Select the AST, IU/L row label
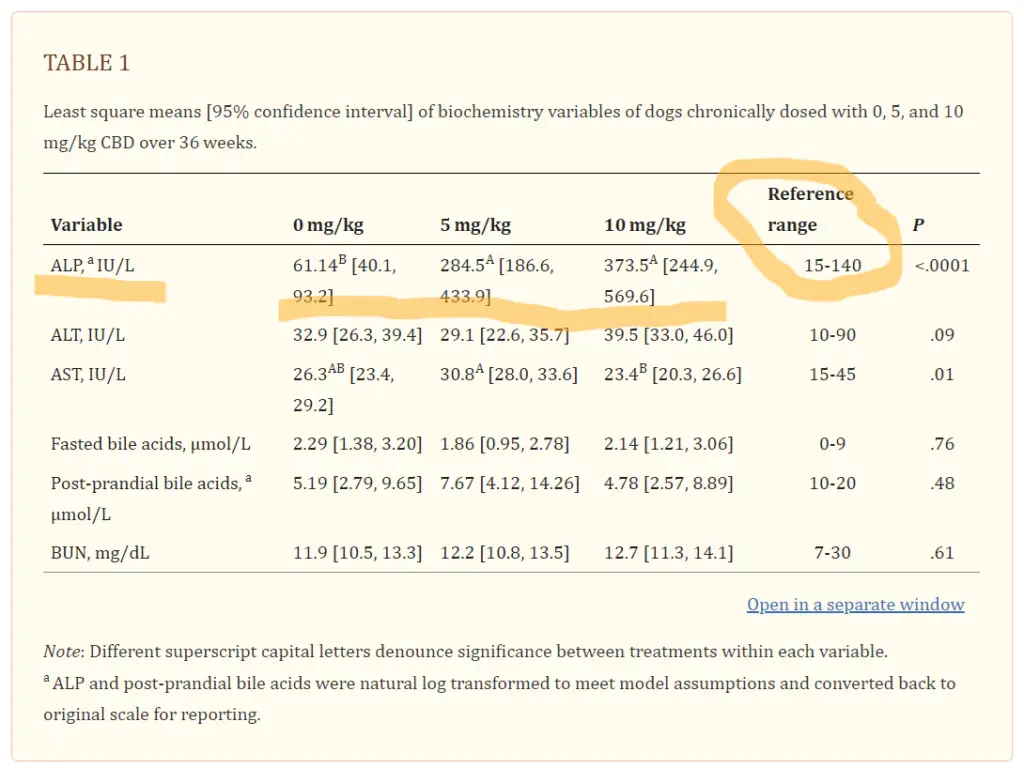 coord(88,375)
